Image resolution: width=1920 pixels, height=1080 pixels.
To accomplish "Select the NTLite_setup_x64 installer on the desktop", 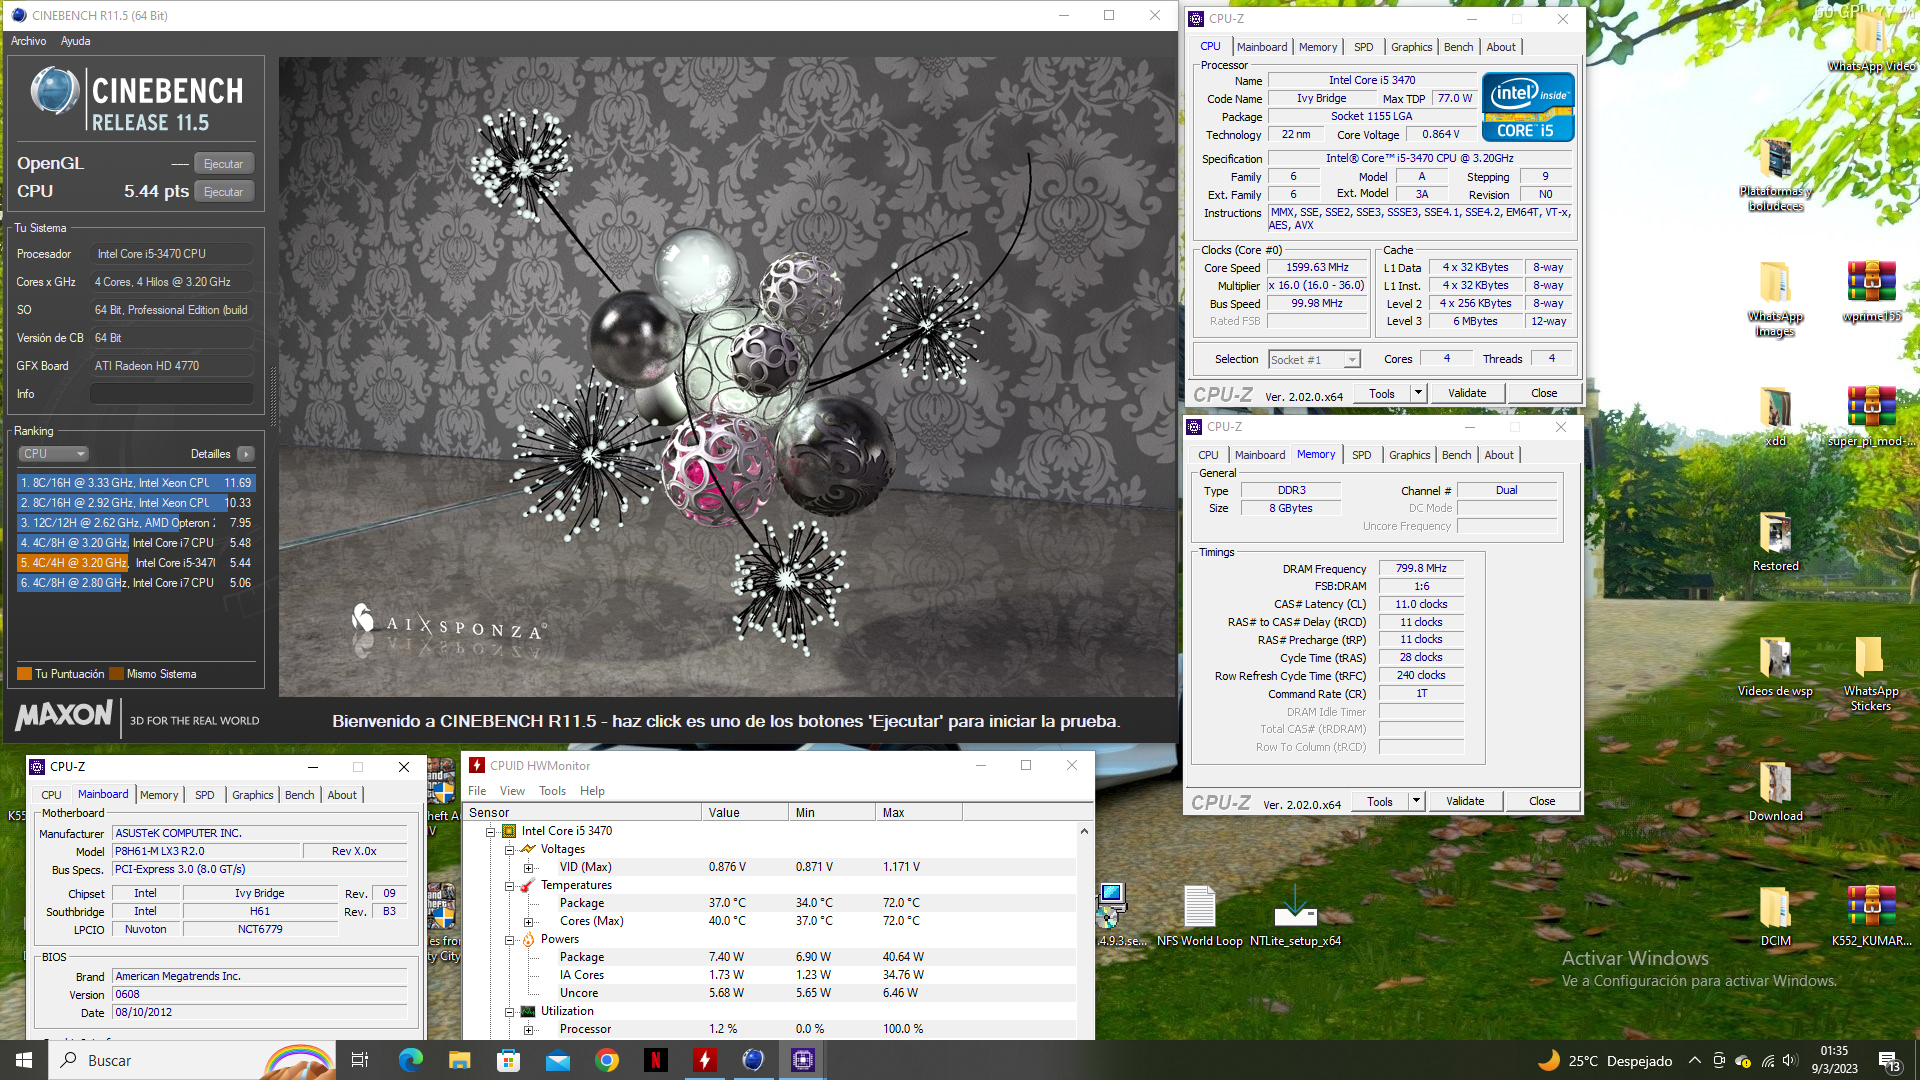I will click(x=1295, y=916).
